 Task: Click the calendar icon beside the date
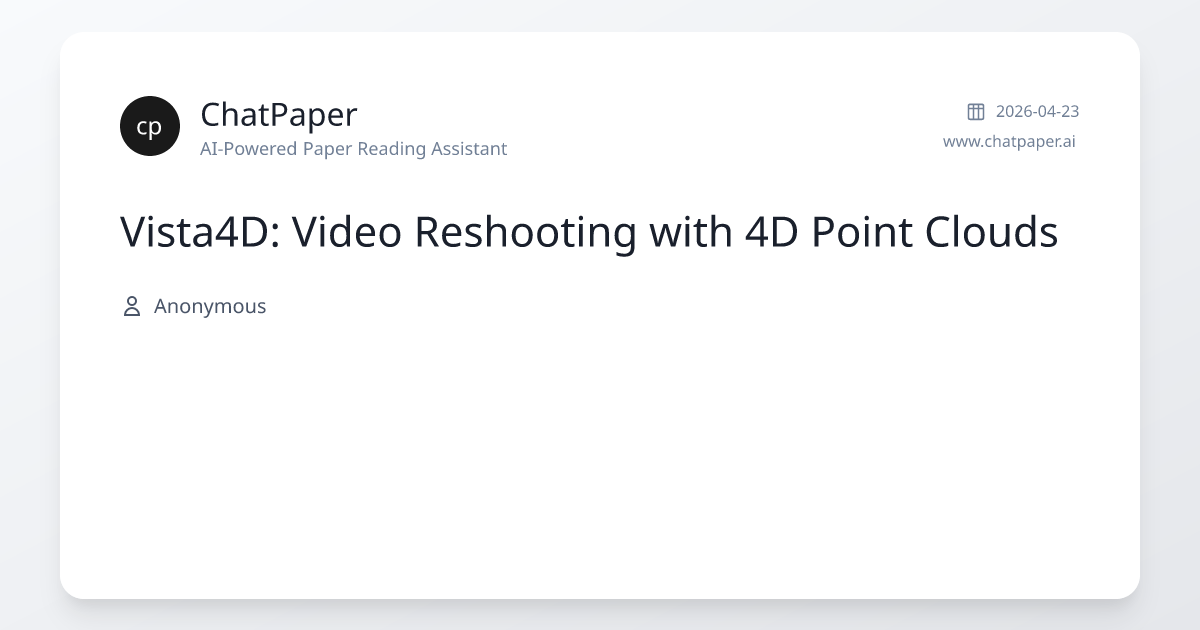[x=976, y=111]
